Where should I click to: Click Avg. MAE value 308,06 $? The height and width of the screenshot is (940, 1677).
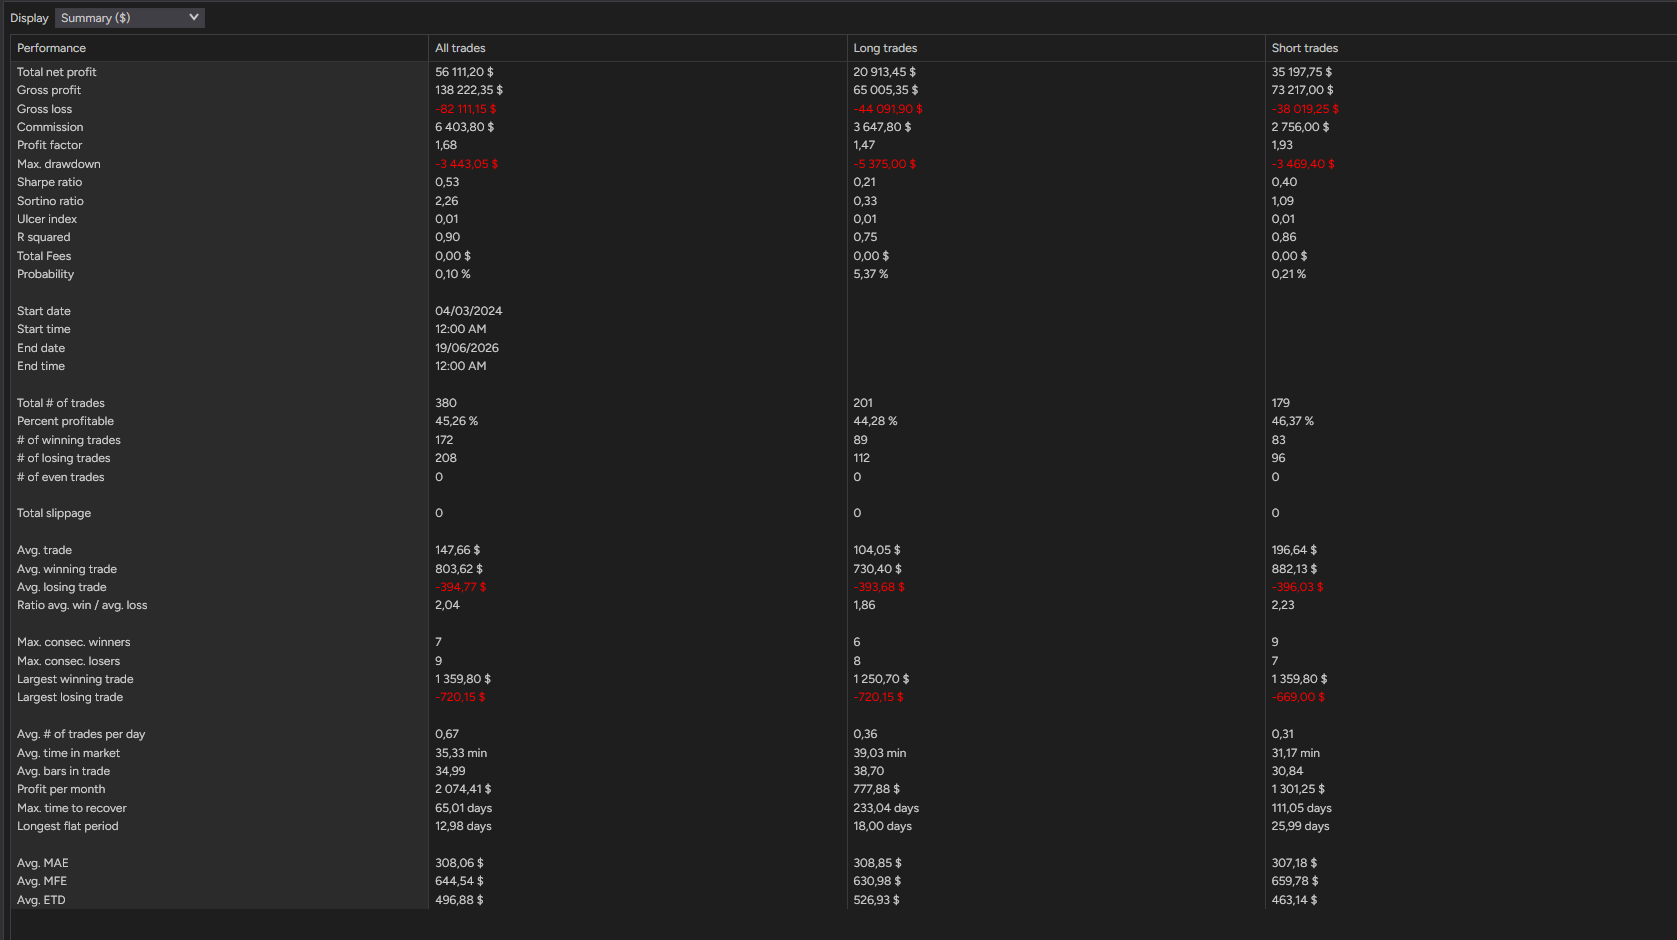point(459,863)
